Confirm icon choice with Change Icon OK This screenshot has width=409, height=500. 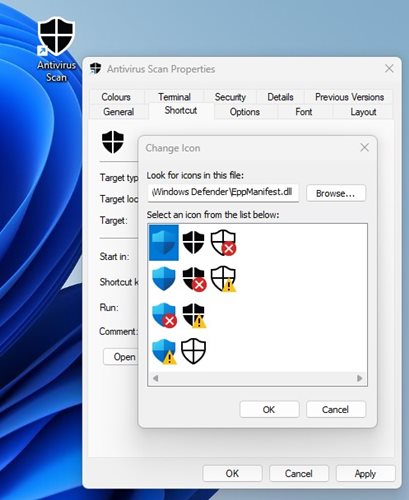point(269,409)
